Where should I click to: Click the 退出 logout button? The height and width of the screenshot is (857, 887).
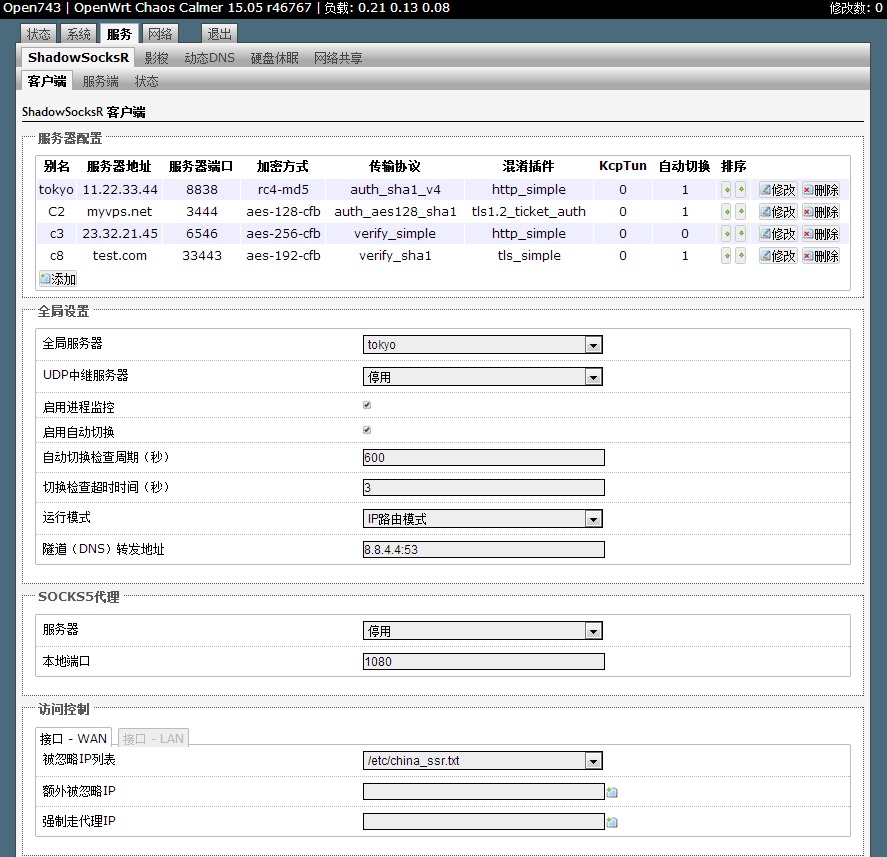tap(219, 34)
